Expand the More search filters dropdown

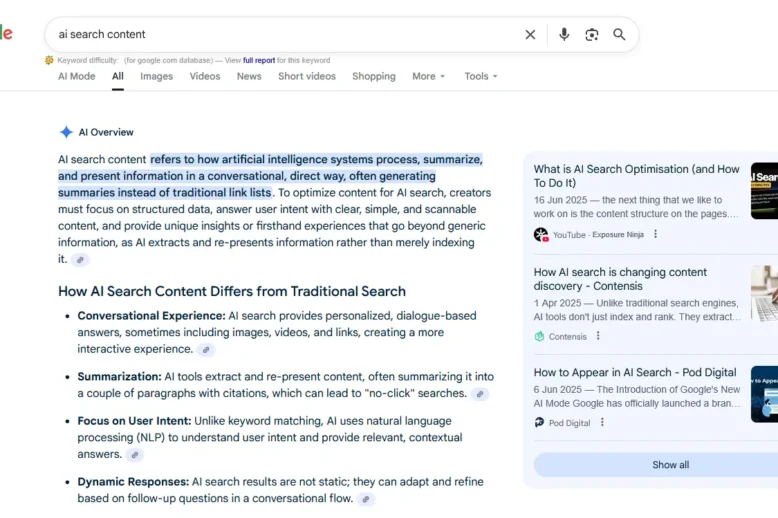(x=428, y=76)
